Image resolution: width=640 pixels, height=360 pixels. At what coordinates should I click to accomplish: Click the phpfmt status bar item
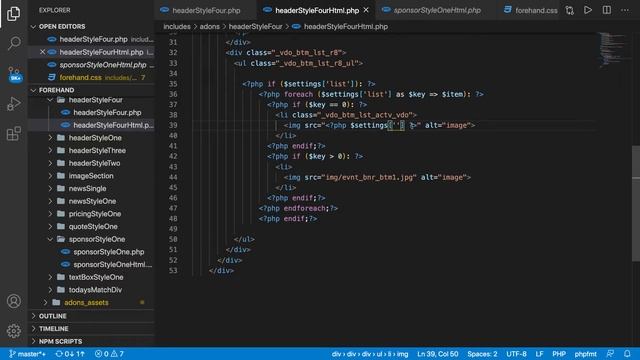[585, 354]
